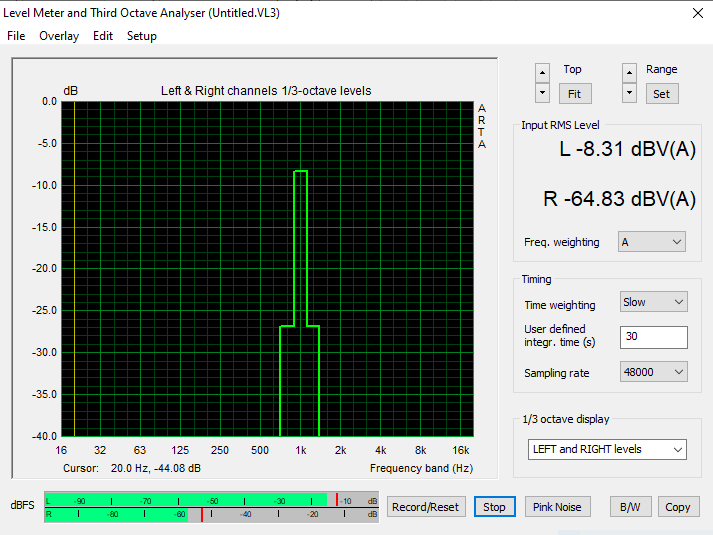Click the Copy button

(678, 507)
